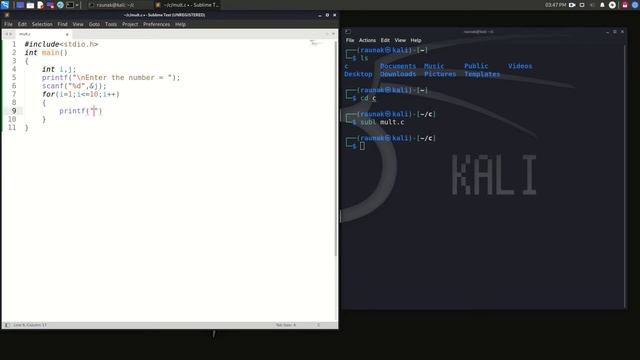Click the Line 9, Column status text

pyautogui.click(x=30, y=325)
